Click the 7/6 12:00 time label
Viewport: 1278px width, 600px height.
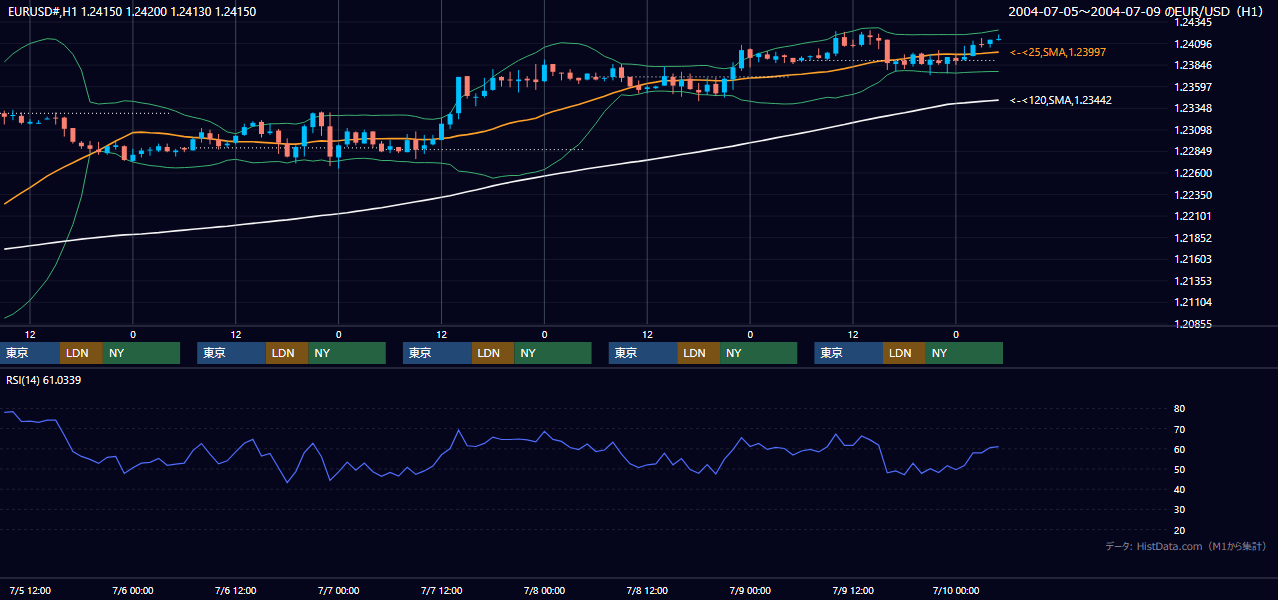(x=236, y=590)
